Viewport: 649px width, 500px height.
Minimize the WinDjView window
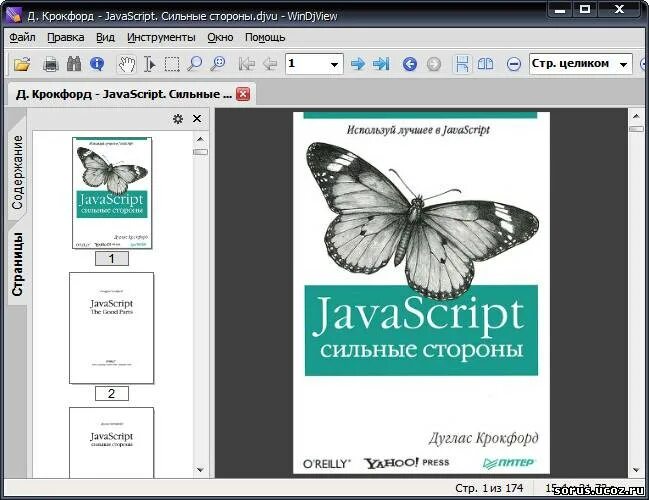[x=560, y=10]
